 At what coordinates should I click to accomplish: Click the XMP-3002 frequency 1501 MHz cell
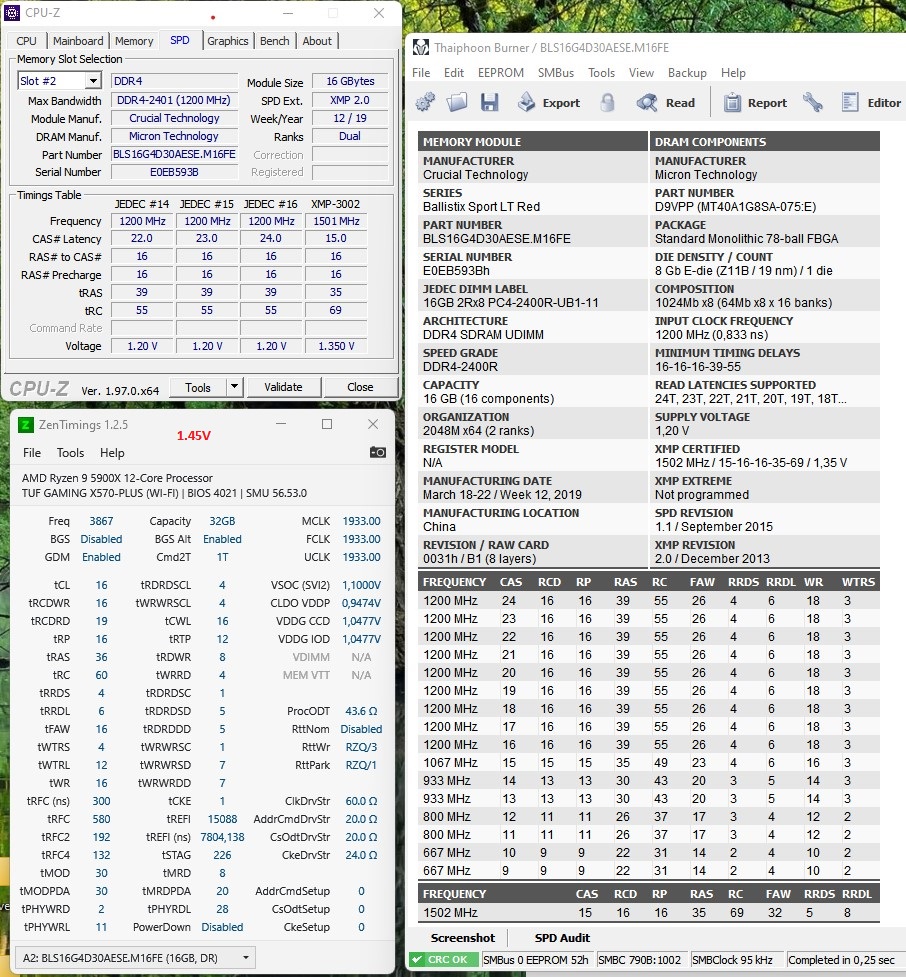point(336,221)
